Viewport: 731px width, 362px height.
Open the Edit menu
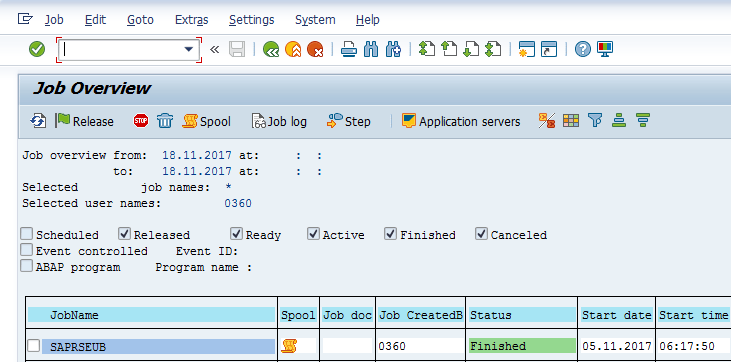96,20
